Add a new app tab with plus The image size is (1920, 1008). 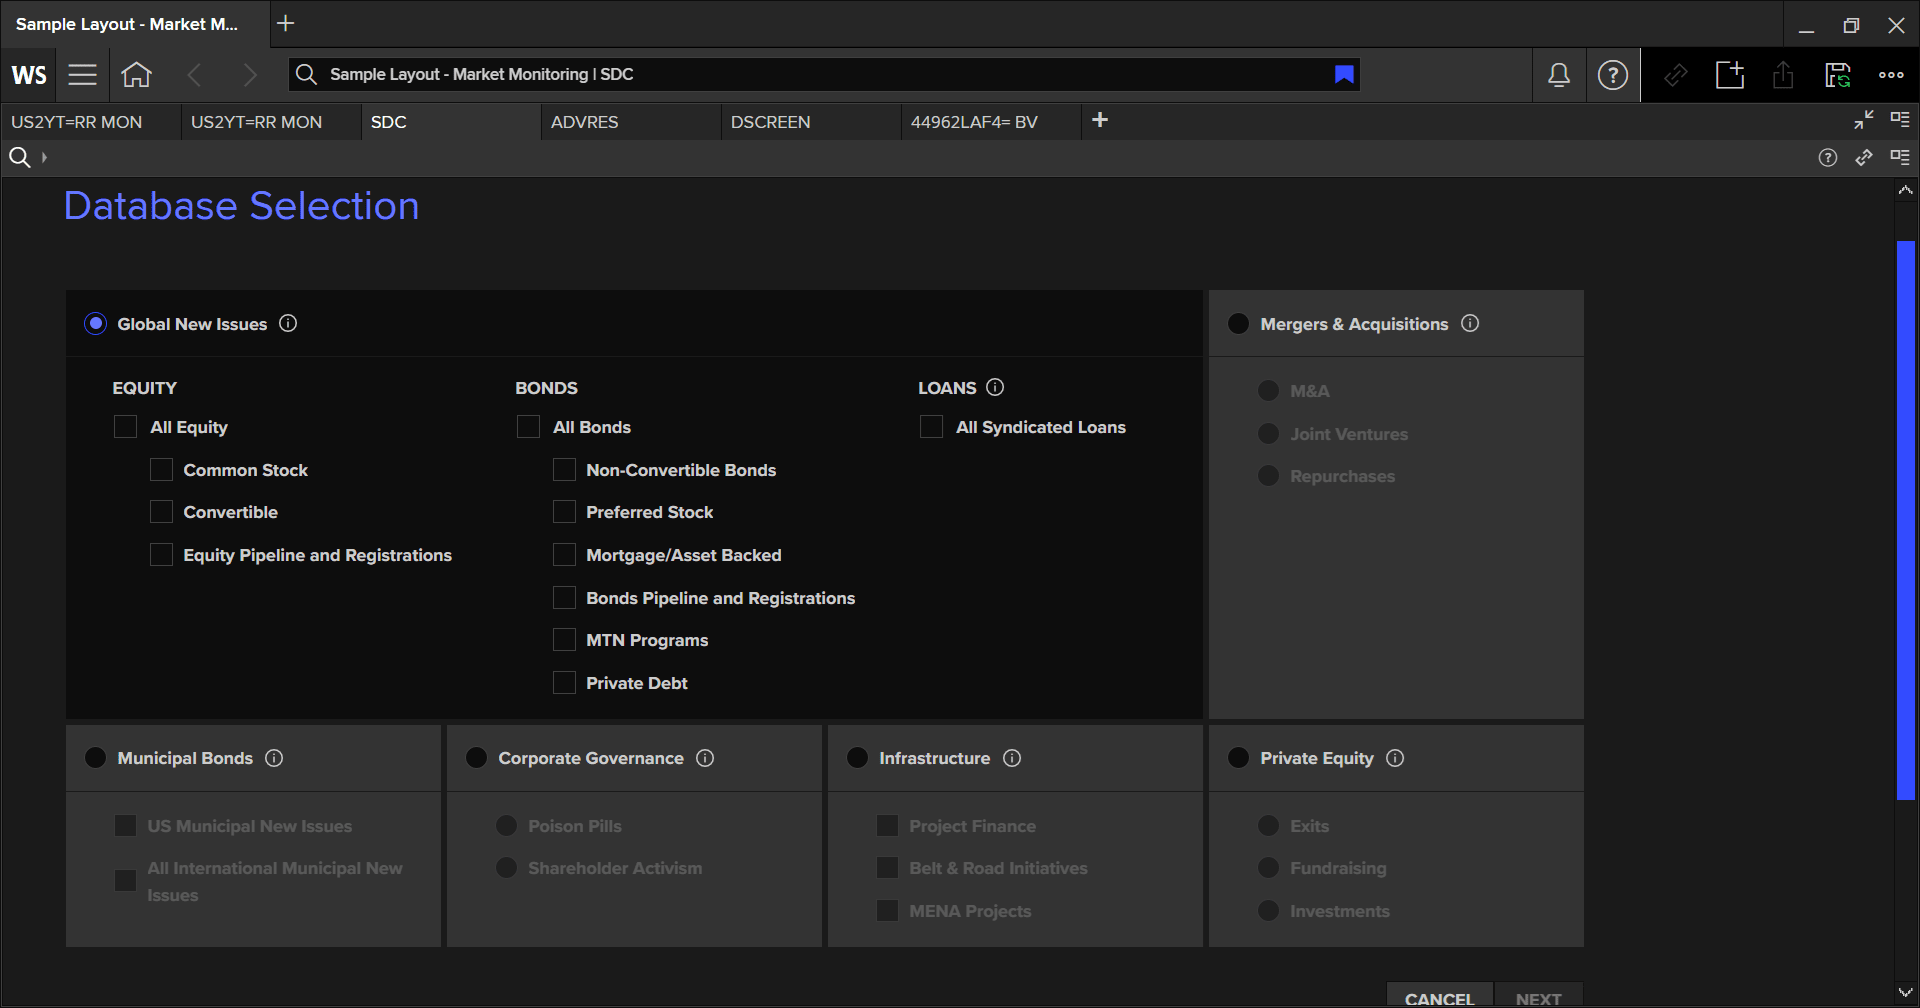[x=1100, y=120]
